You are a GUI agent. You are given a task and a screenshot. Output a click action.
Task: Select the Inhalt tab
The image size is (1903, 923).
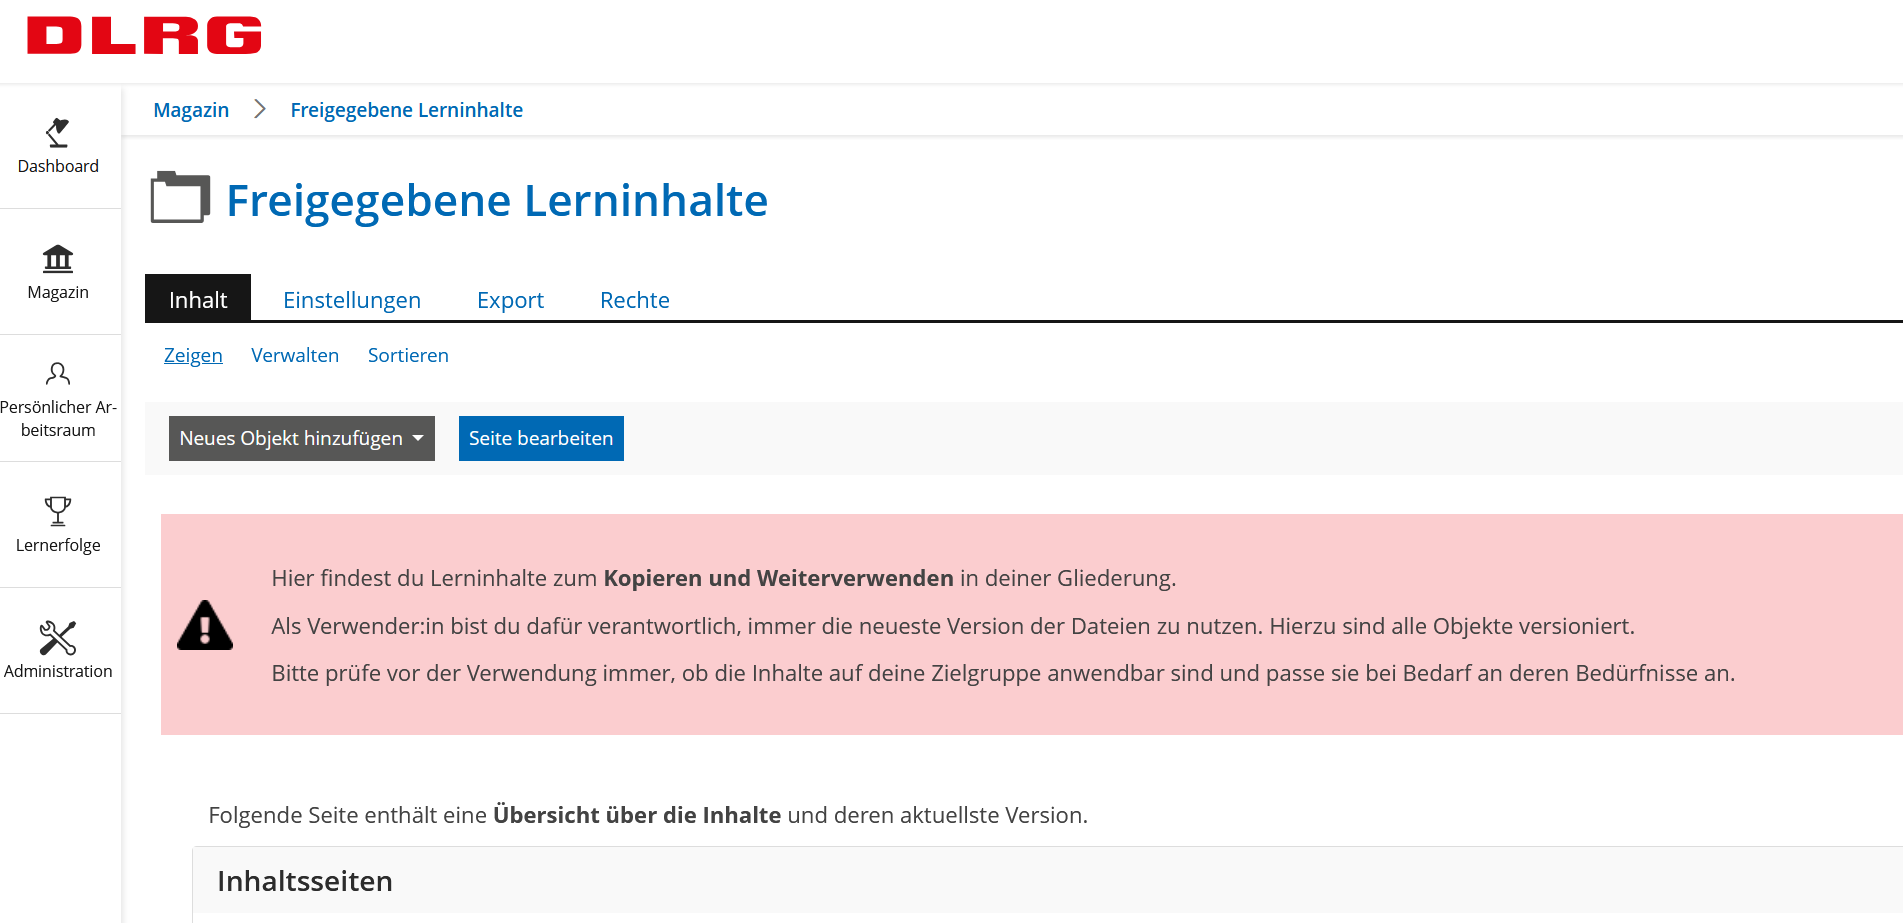(198, 300)
